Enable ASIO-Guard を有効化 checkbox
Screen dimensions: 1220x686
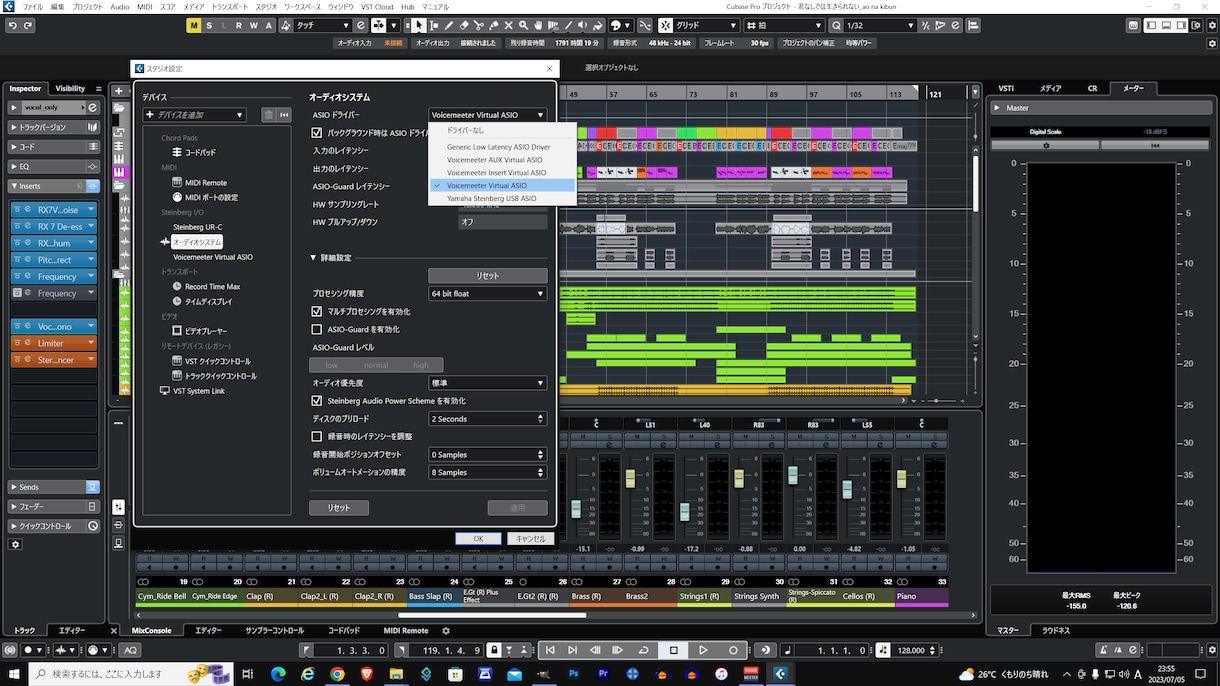tap(317, 329)
